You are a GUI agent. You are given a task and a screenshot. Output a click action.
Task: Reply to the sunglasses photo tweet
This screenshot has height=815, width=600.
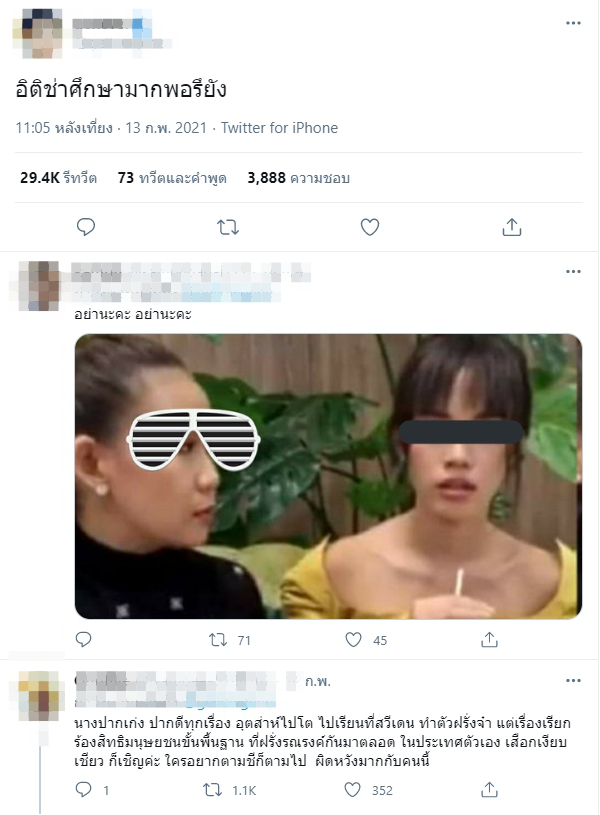[x=84, y=640]
